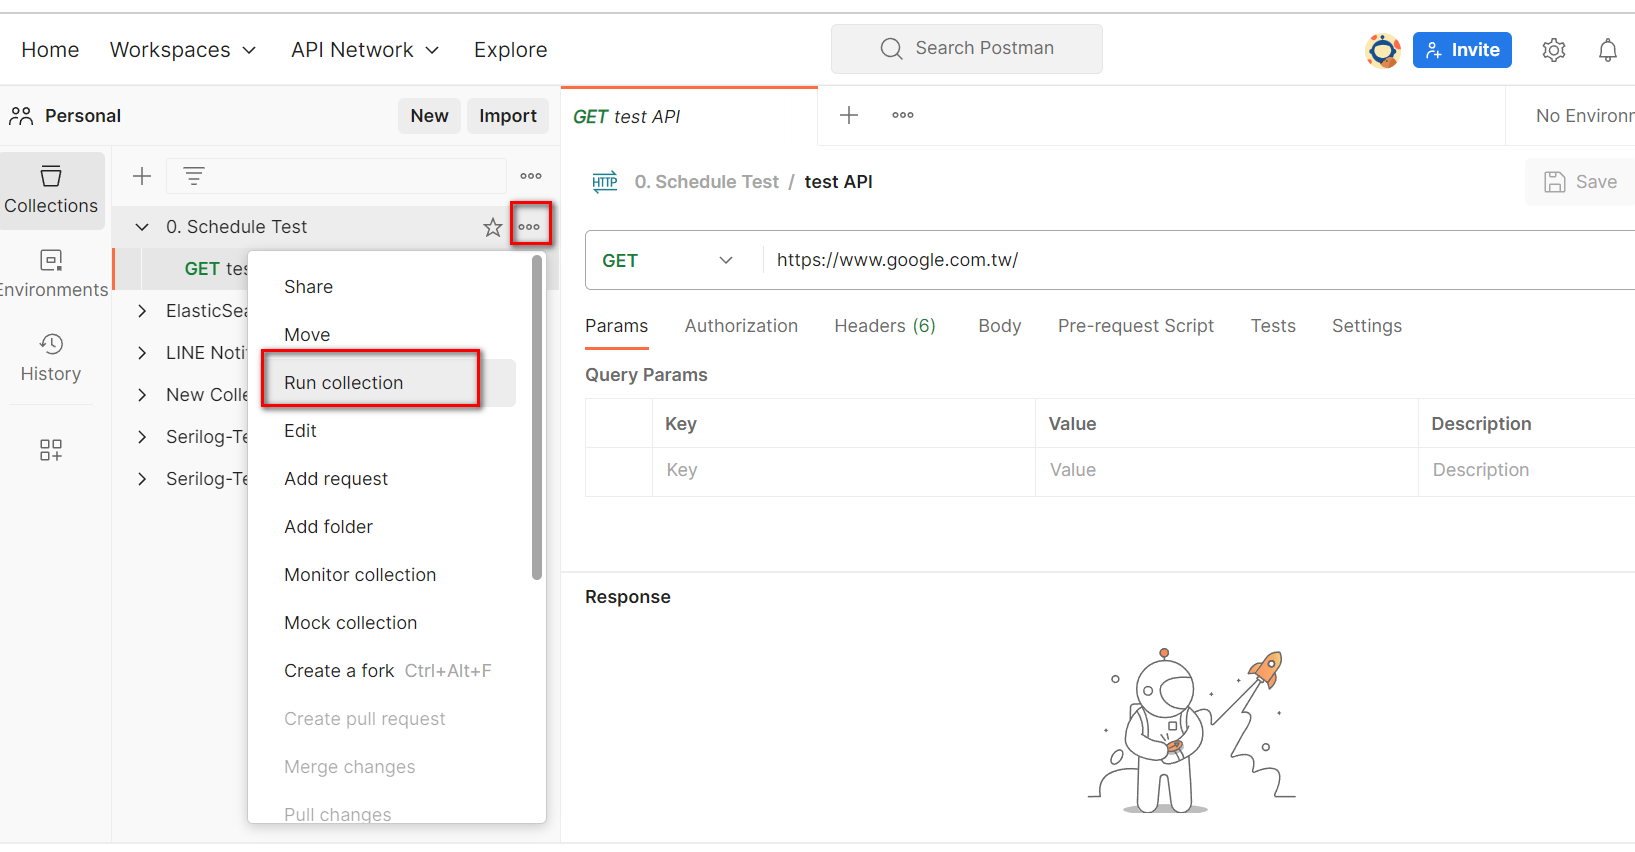This screenshot has height=852, width=1635.
Task: Expand the New Collection item
Action: pyautogui.click(x=142, y=395)
